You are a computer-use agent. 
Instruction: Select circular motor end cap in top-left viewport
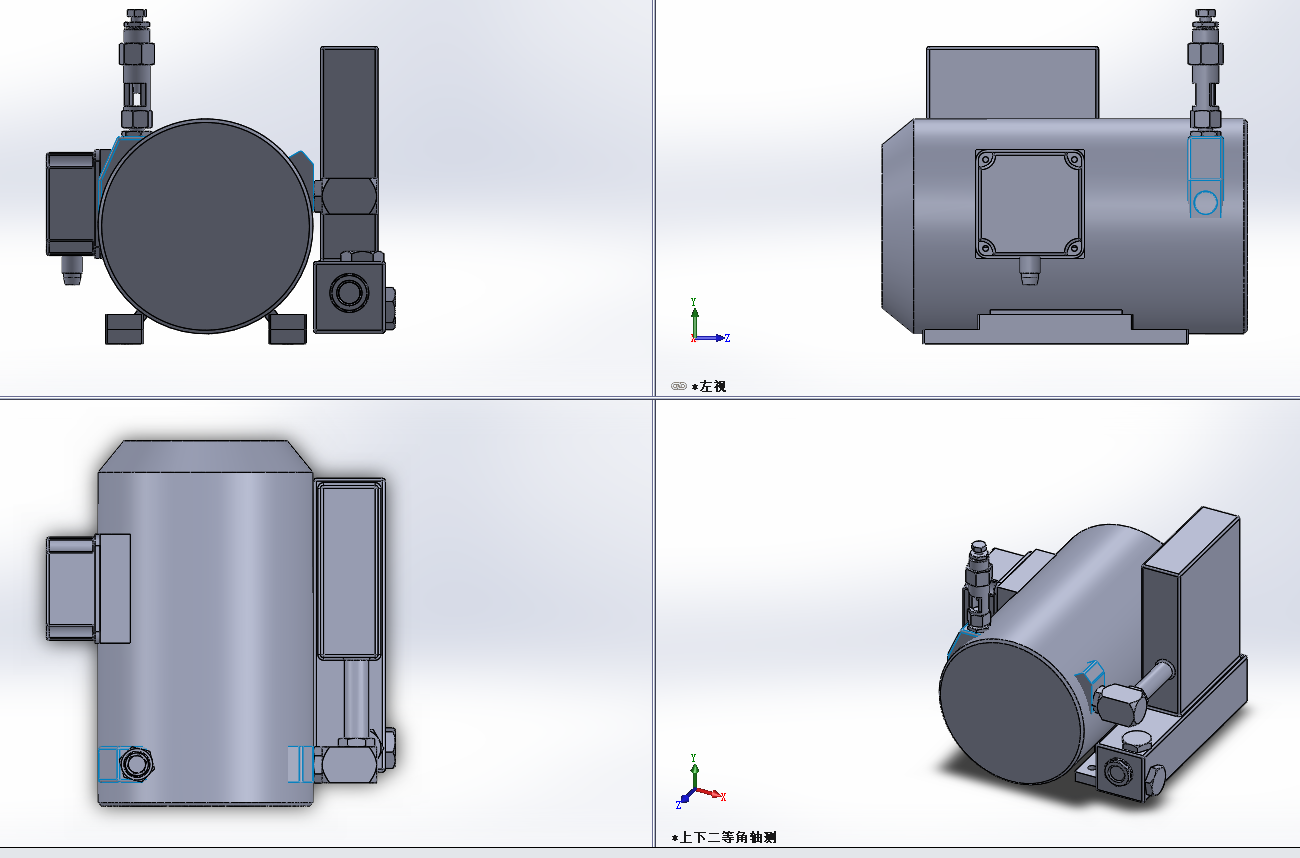tap(205, 226)
